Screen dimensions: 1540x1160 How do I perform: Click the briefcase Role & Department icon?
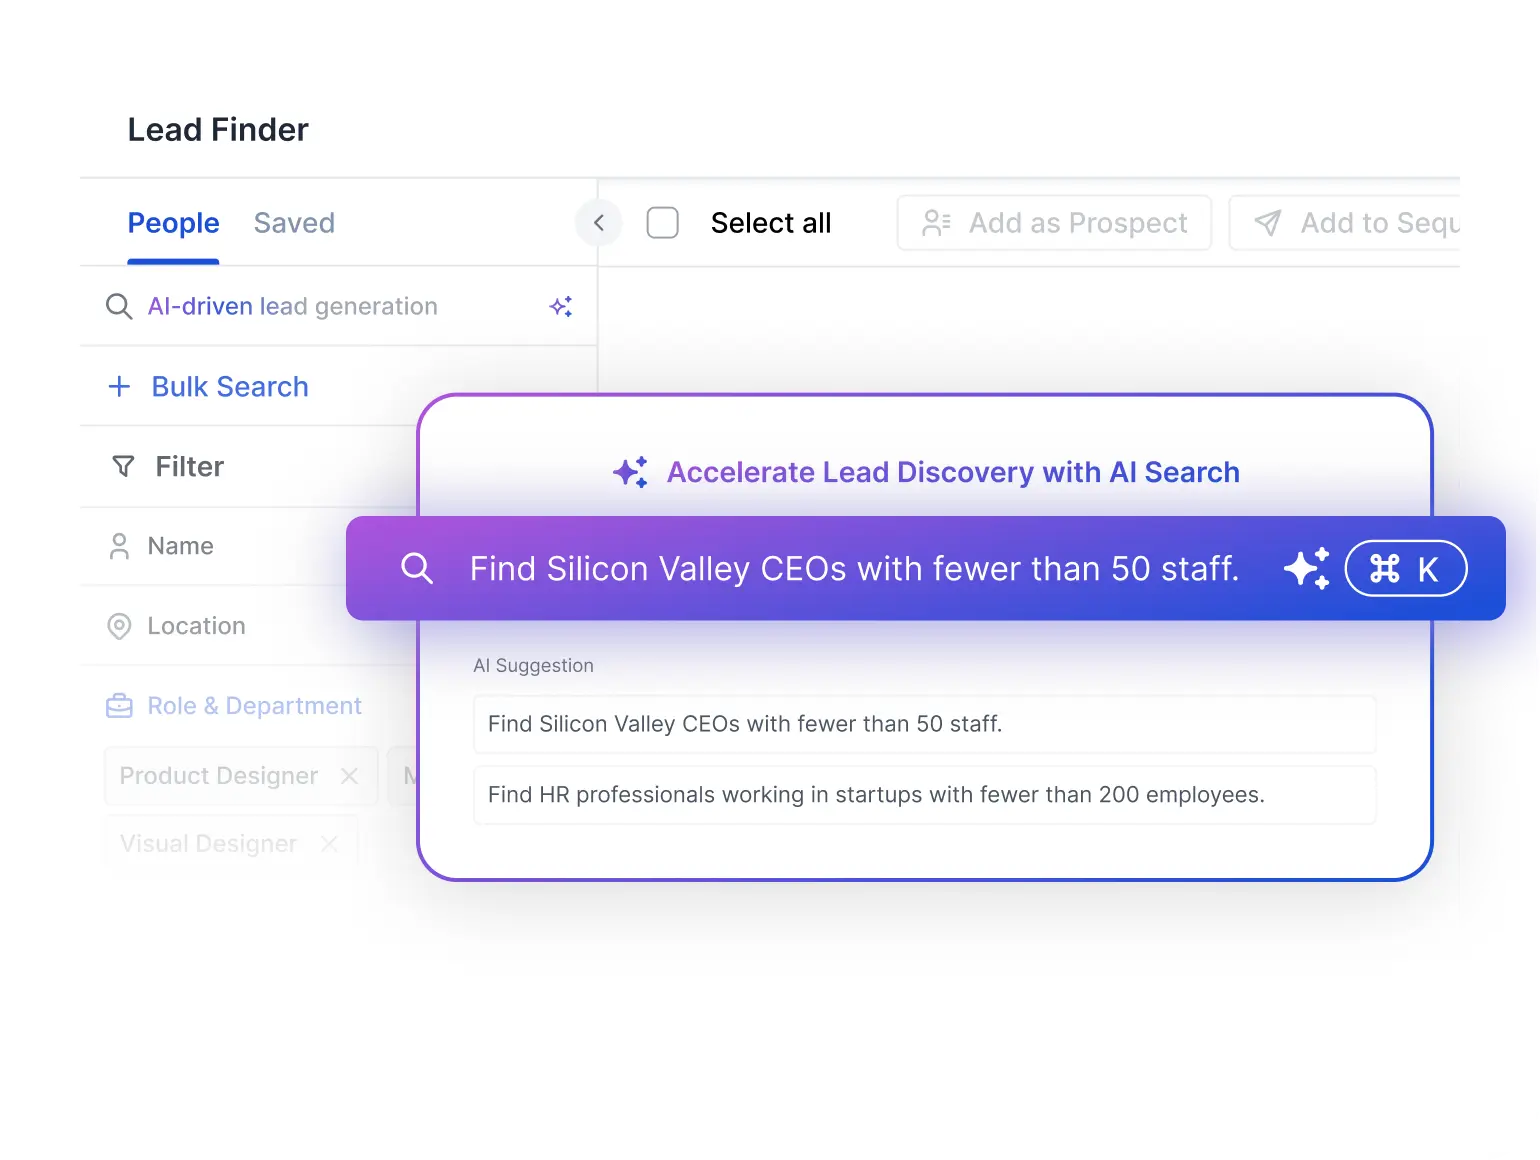click(x=119, y=706)
